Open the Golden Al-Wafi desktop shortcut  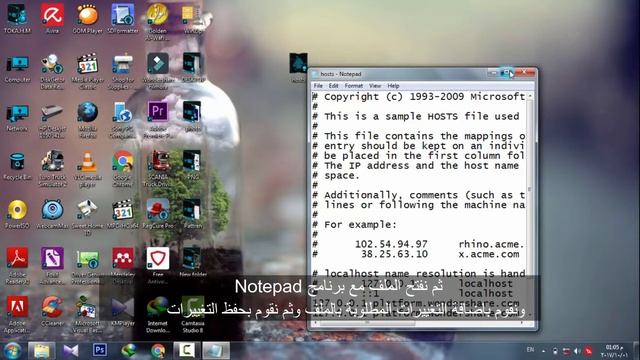[158, 21]
